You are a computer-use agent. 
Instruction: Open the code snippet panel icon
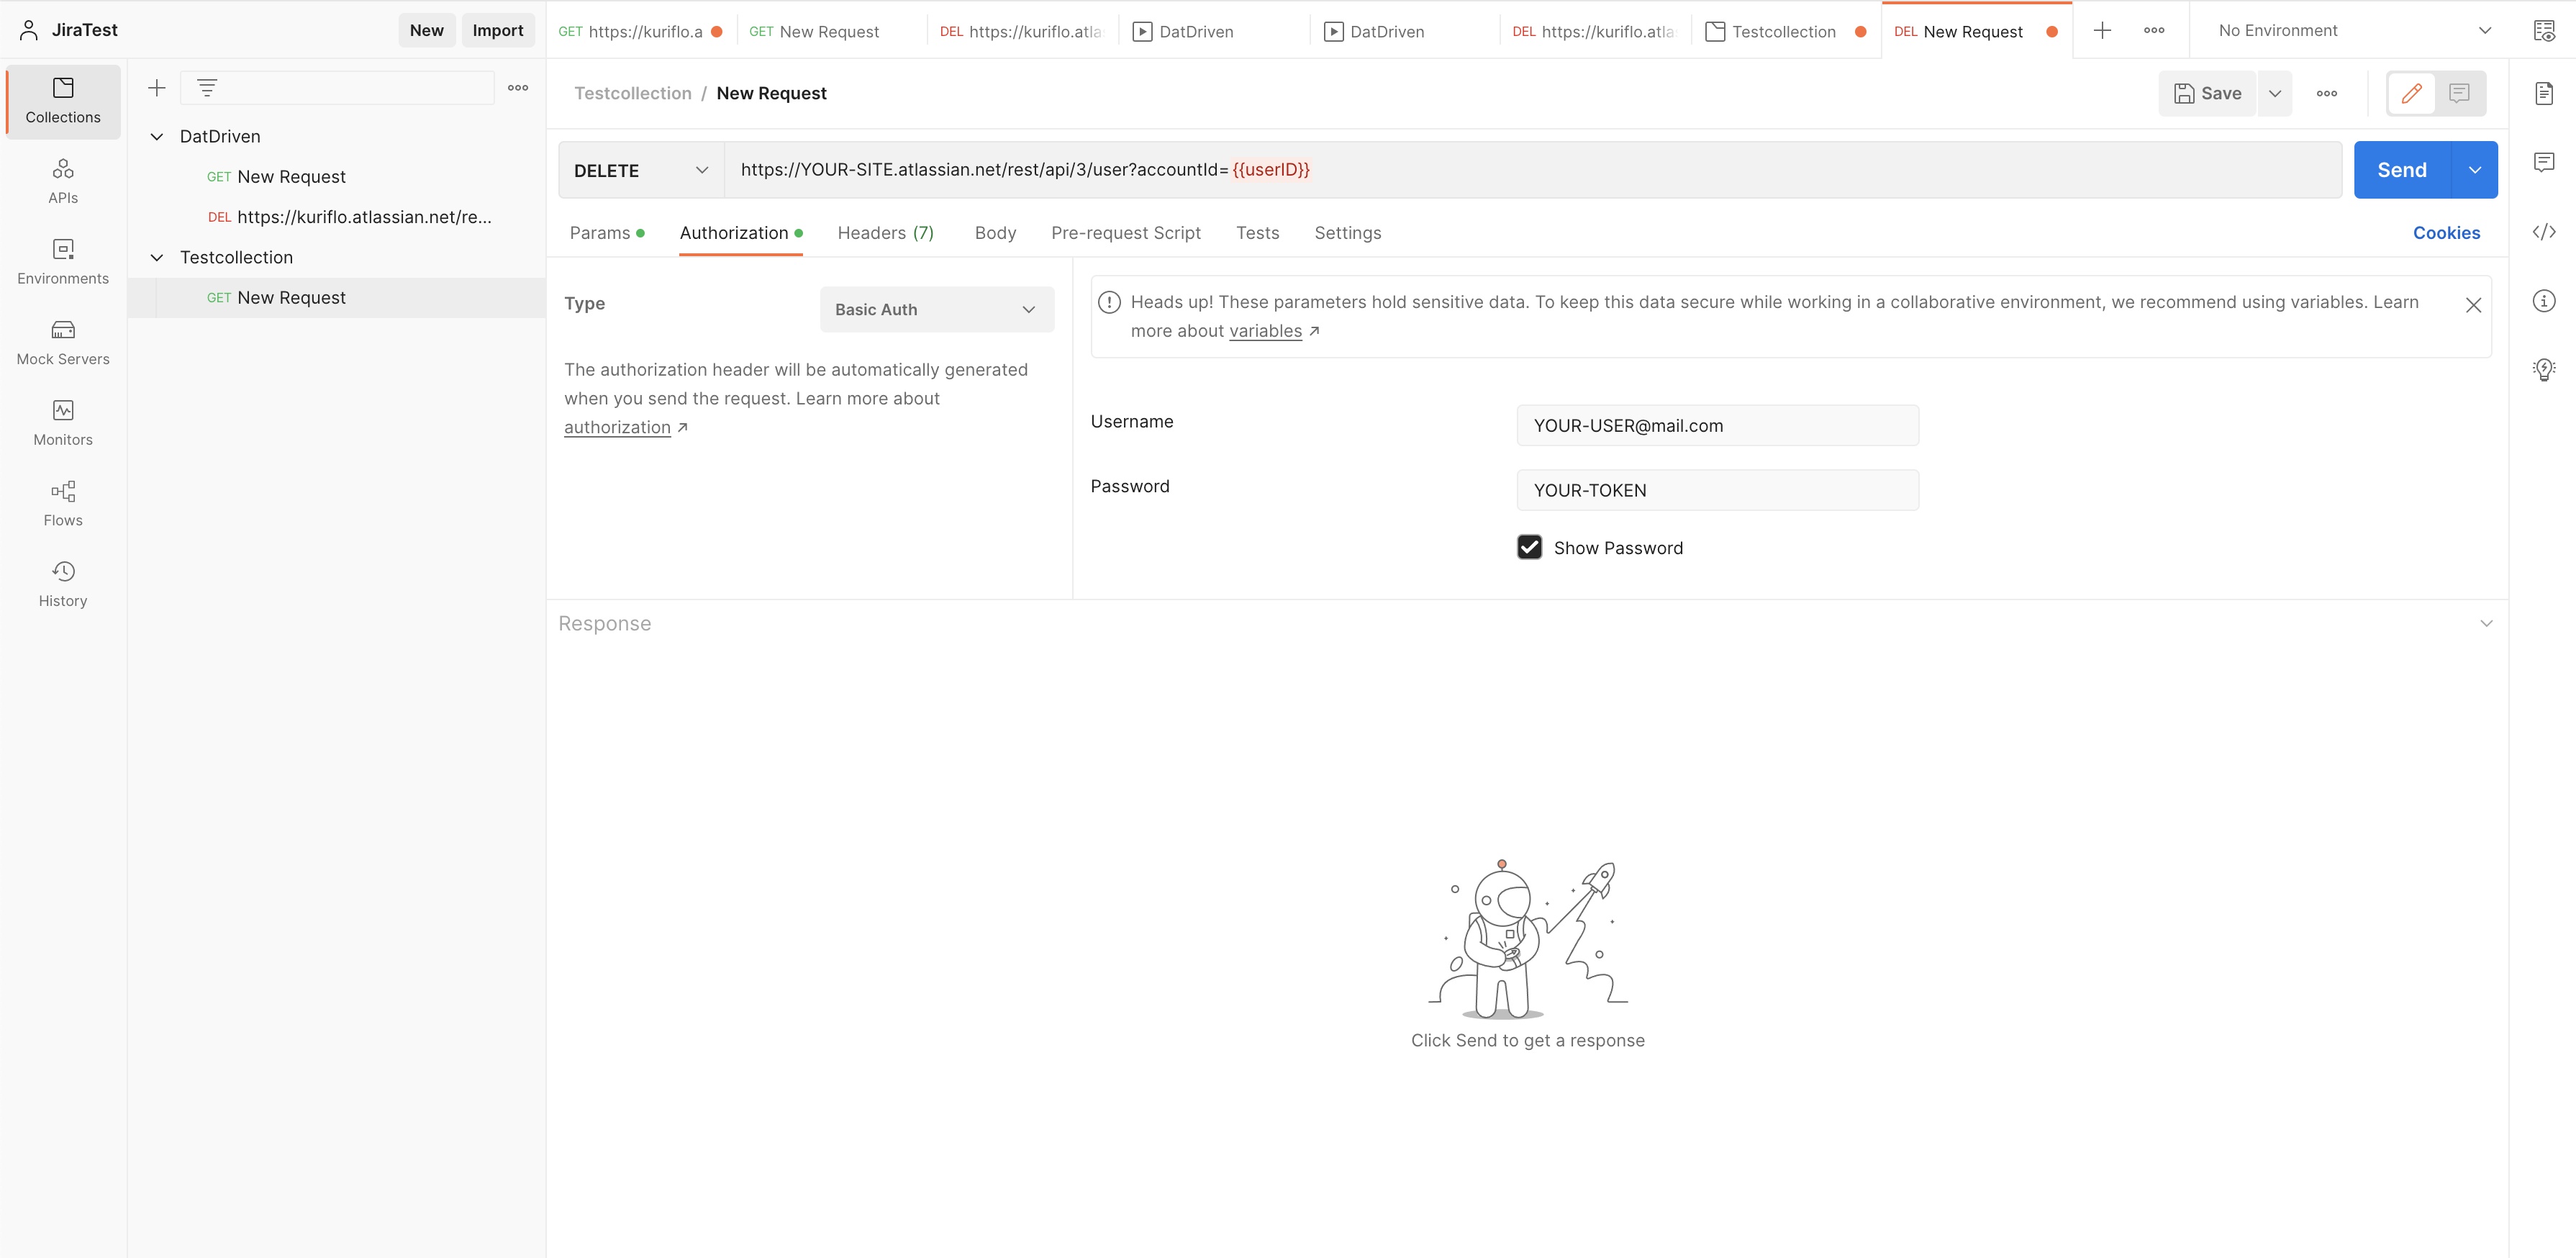pos(2544,232)
